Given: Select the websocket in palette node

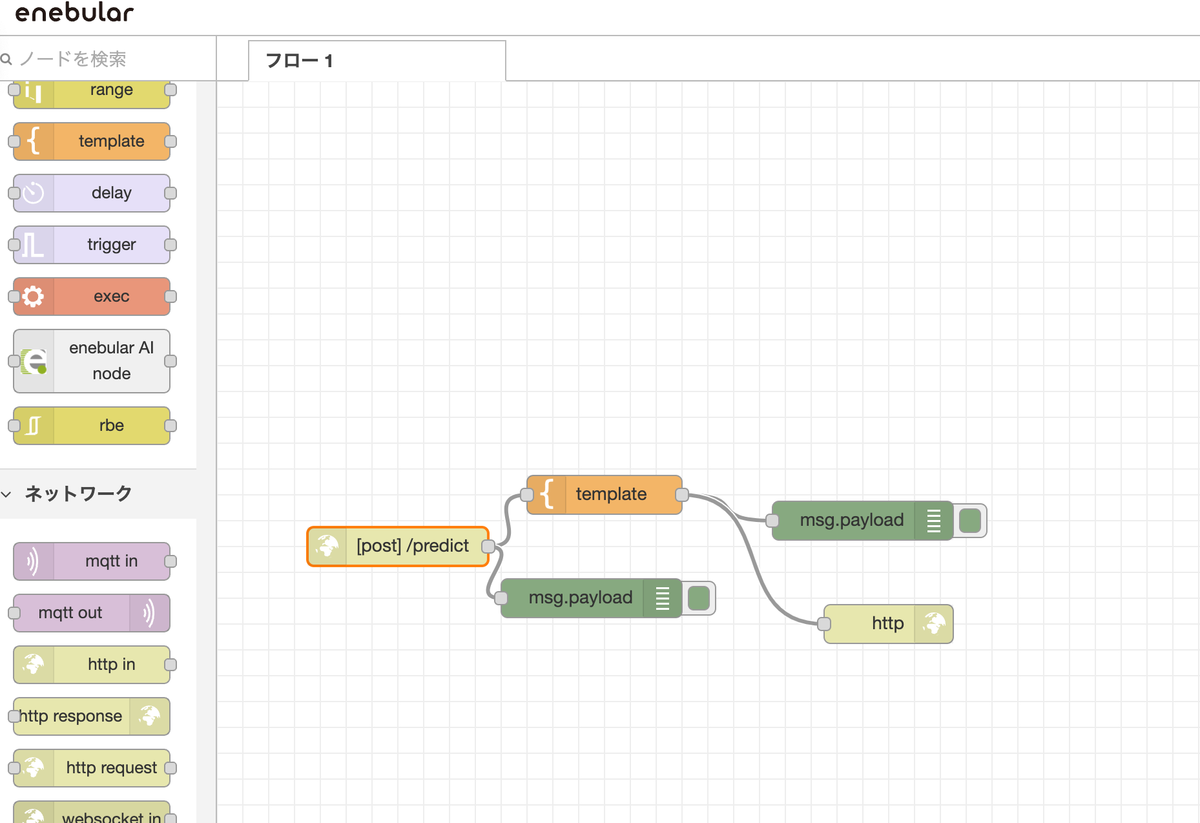Looking at the screenshot, I should pyautogui.click(x=92, y=813).
